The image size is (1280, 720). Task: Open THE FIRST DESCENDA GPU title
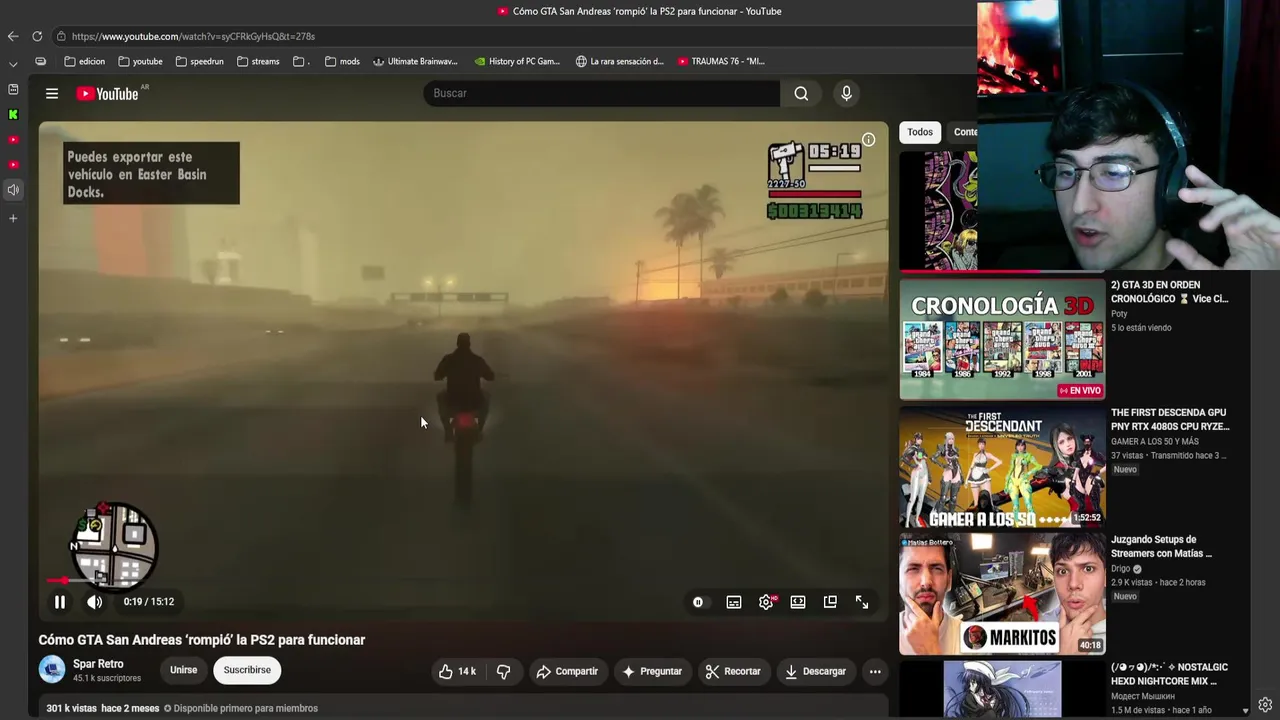pyautogui.click(x=1170, y=419)
